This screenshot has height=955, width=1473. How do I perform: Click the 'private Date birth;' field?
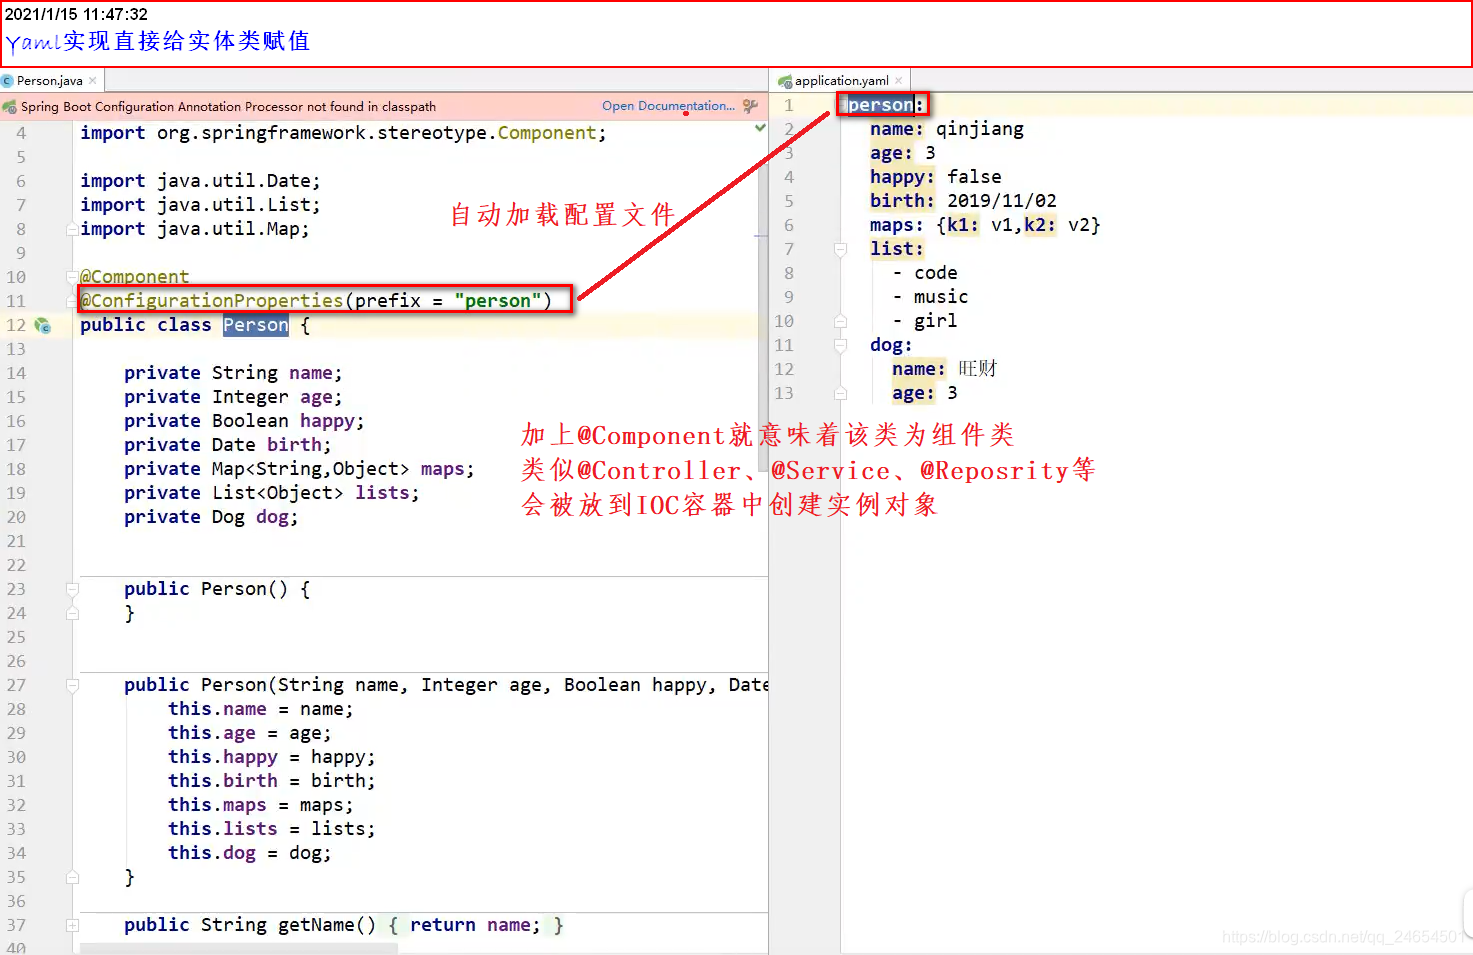227,445
